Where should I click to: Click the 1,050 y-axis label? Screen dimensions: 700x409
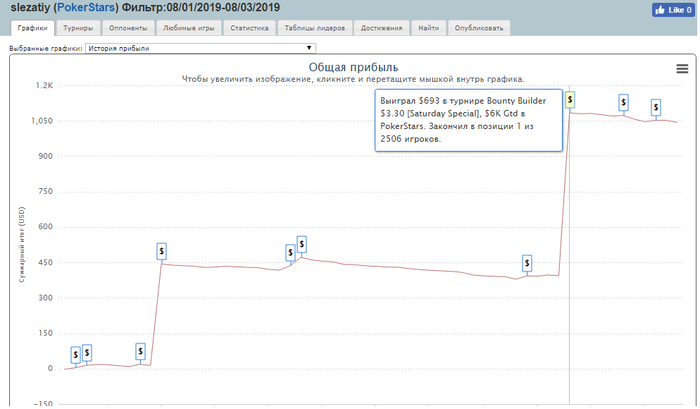[42, 121]
